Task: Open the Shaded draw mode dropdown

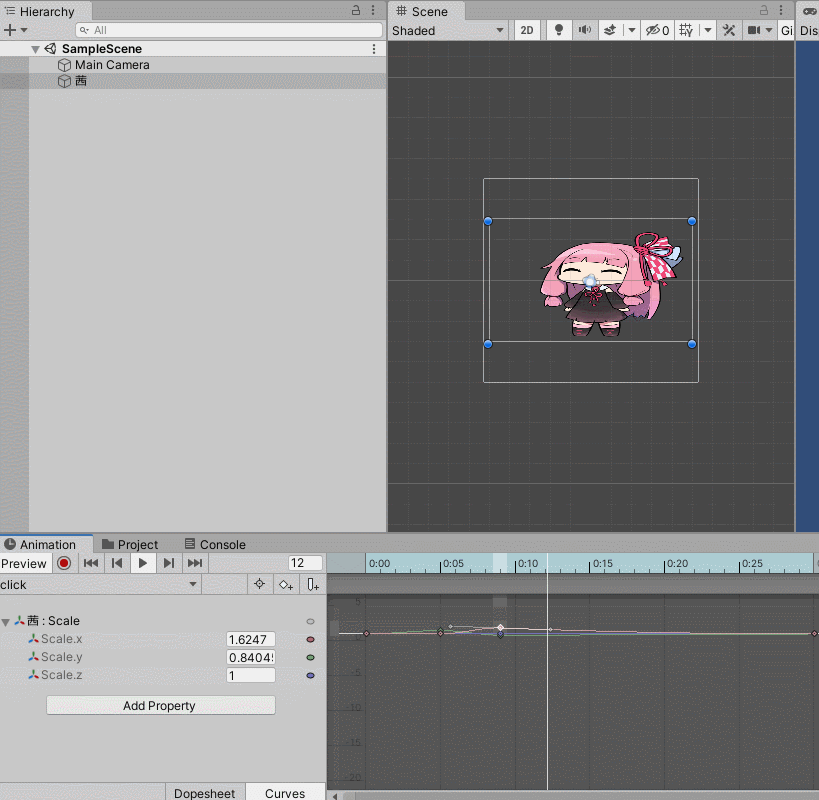Action: point(448,30)
